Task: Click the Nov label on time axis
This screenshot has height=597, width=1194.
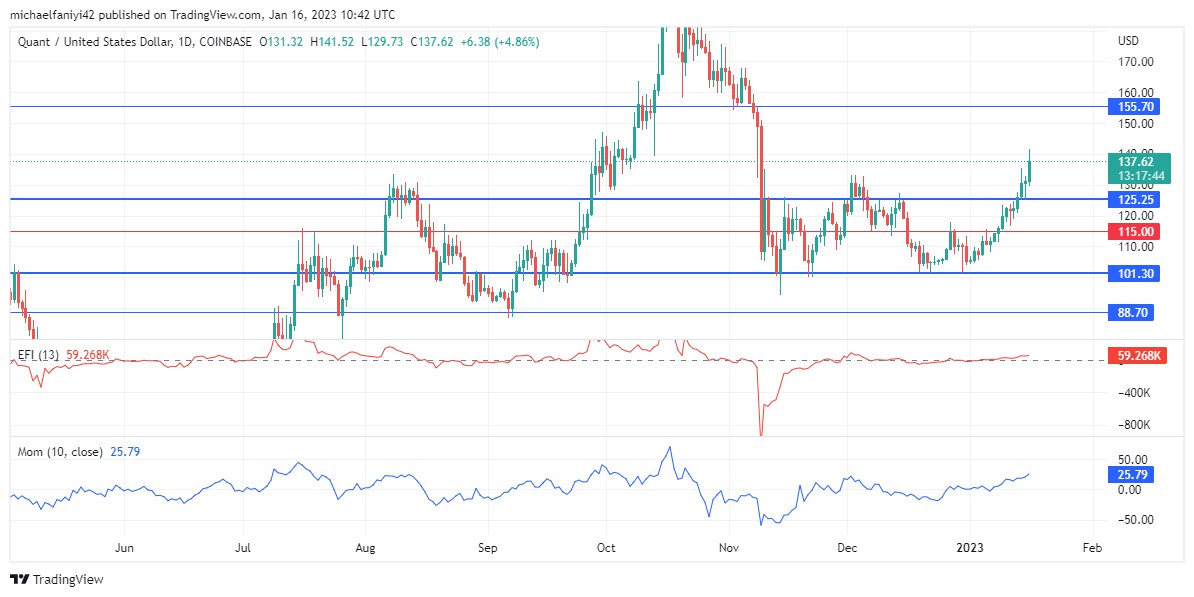Action: point(729,548)
